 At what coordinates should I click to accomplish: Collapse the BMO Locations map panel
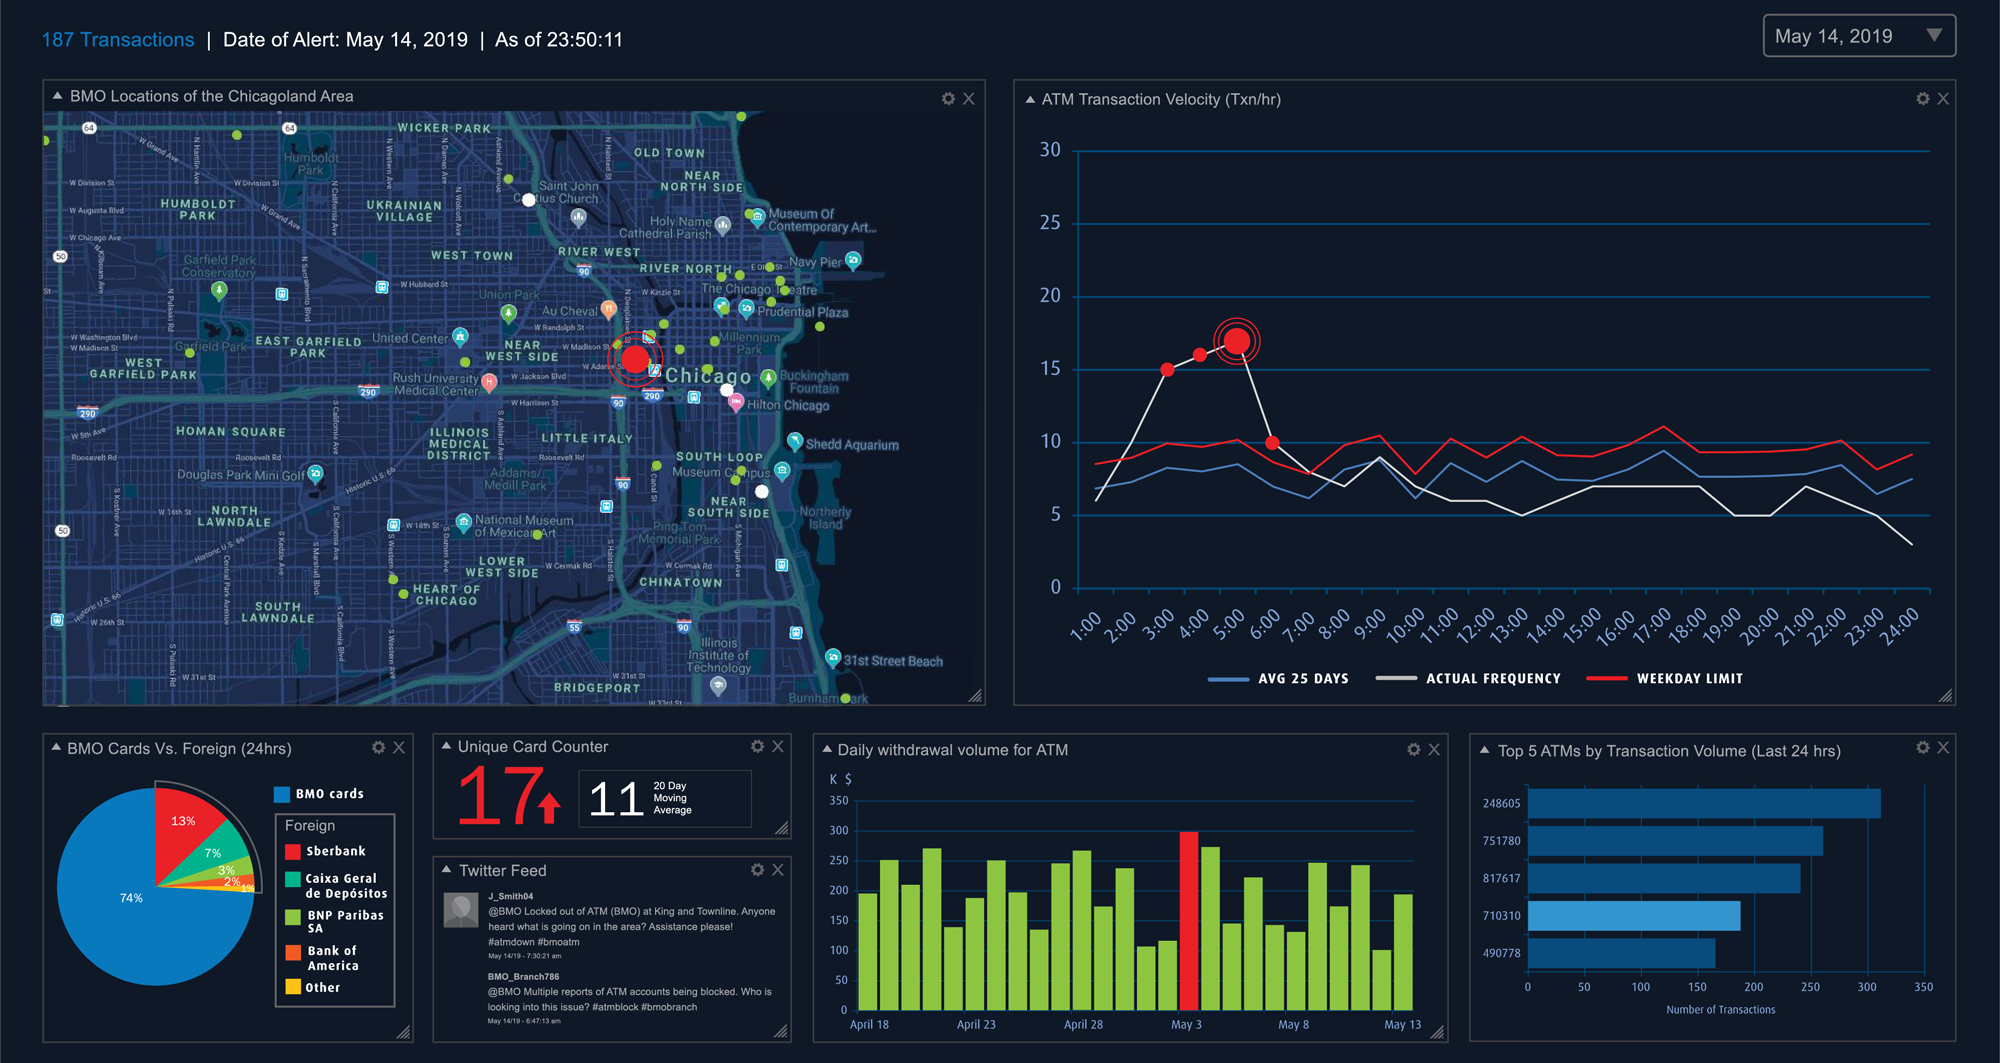click(57, 97)
